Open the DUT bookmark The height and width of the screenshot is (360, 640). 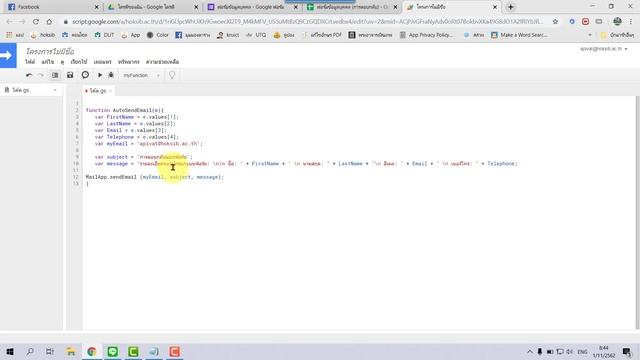[104, 36]
